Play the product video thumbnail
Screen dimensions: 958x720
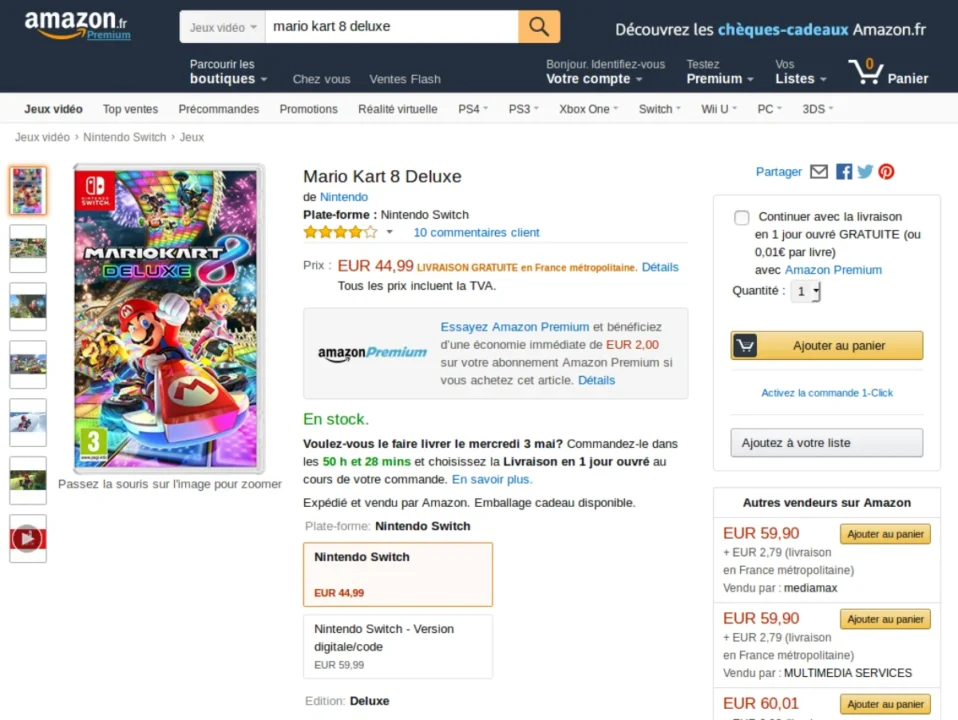28,539
